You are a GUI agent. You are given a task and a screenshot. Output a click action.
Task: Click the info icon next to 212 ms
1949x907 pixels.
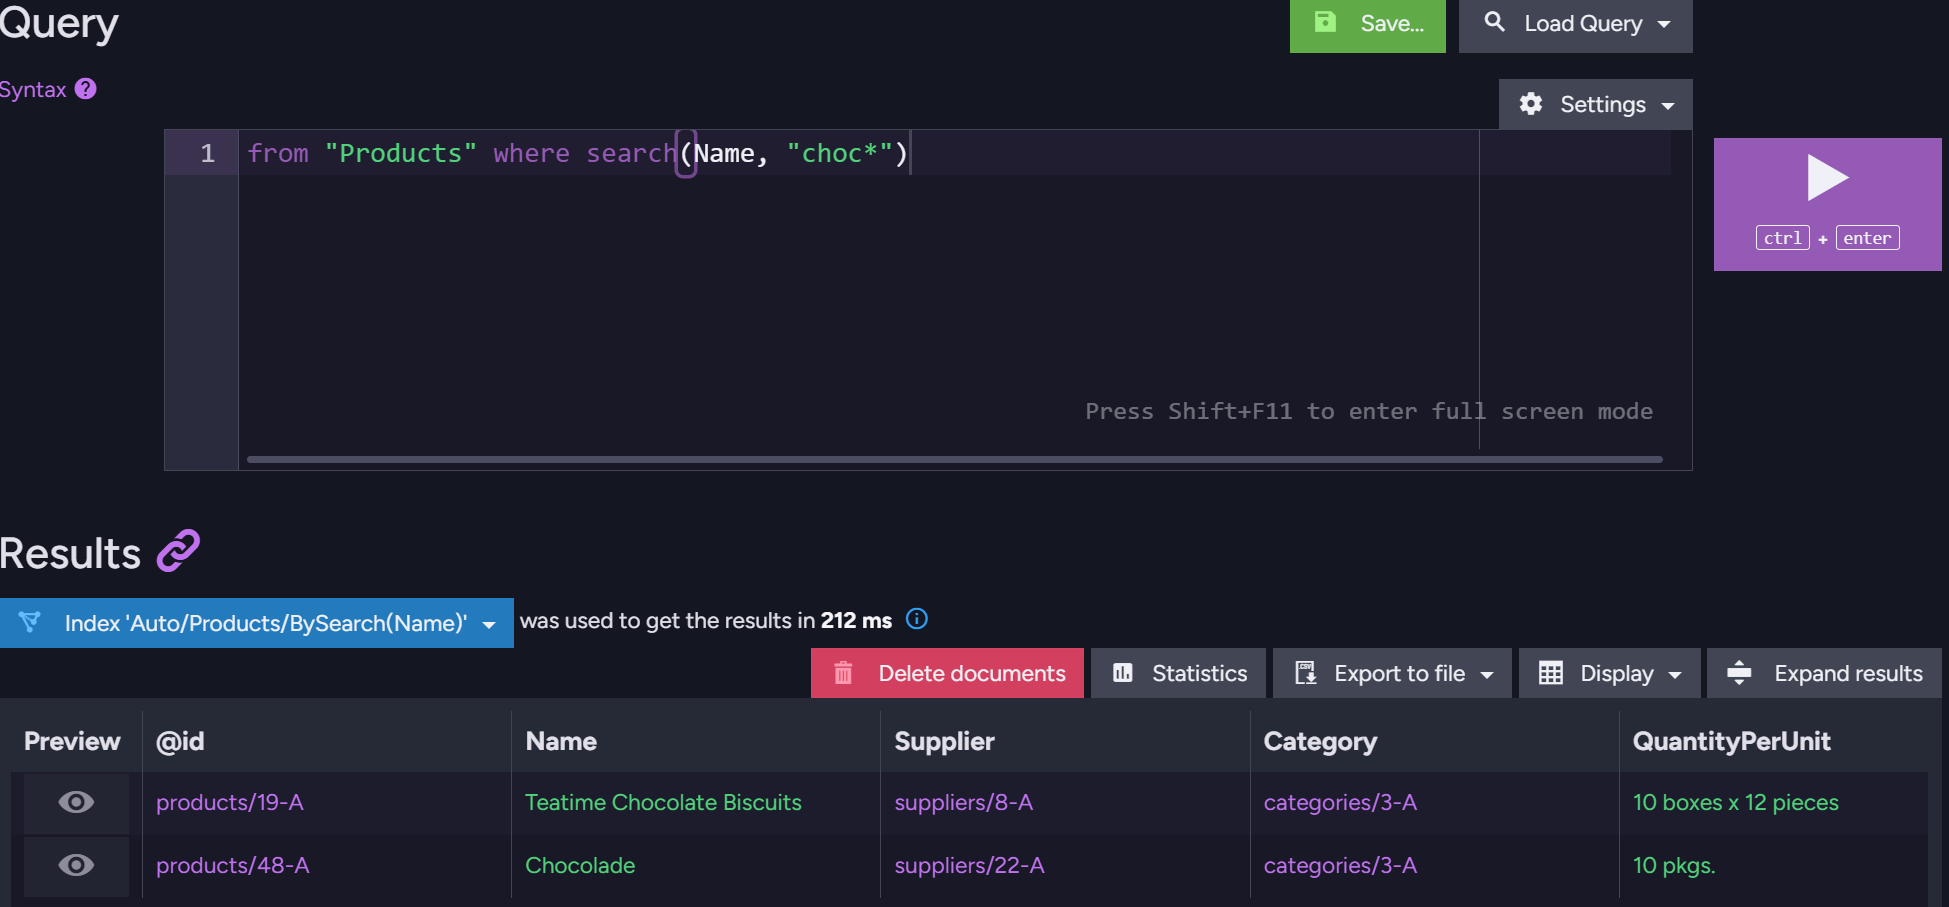(x=916, y=619)
